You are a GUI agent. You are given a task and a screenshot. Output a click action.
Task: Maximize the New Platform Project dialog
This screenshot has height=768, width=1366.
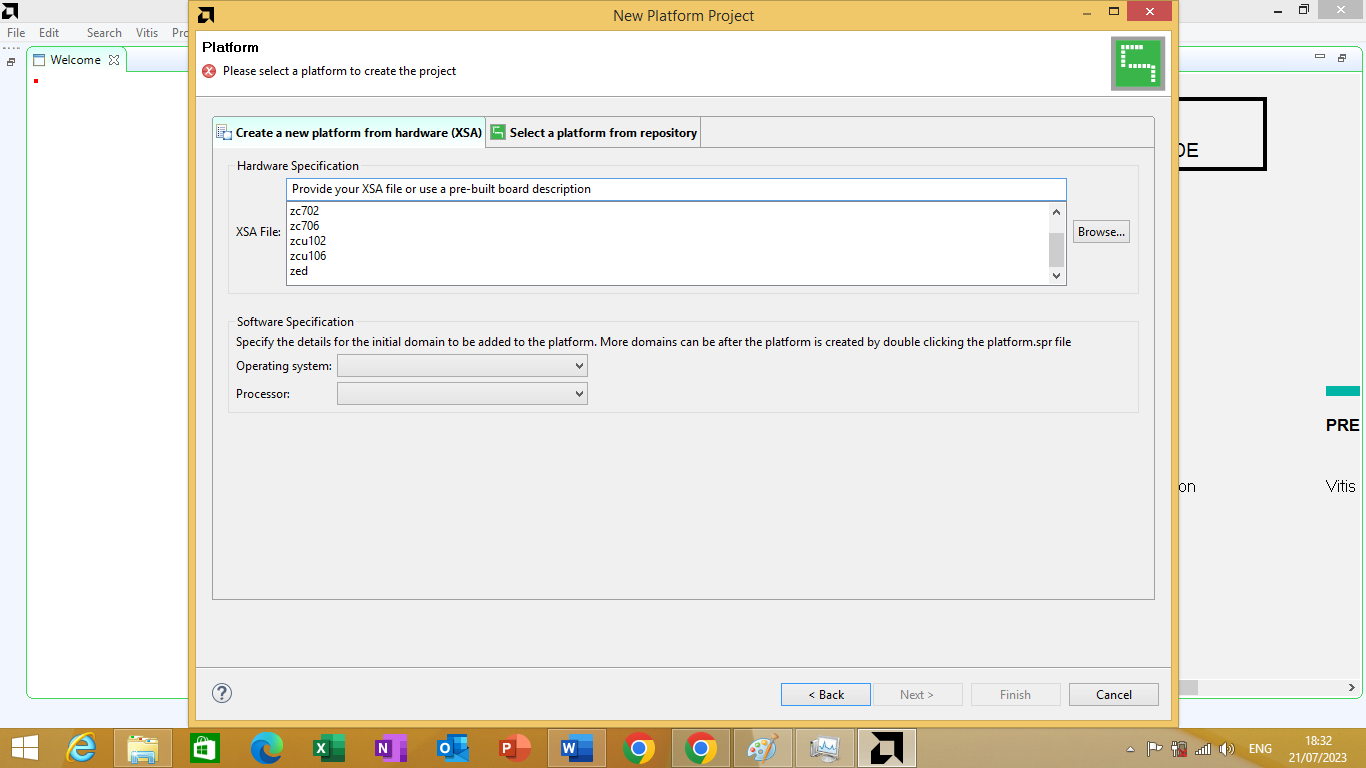[x=1112, y=12]
